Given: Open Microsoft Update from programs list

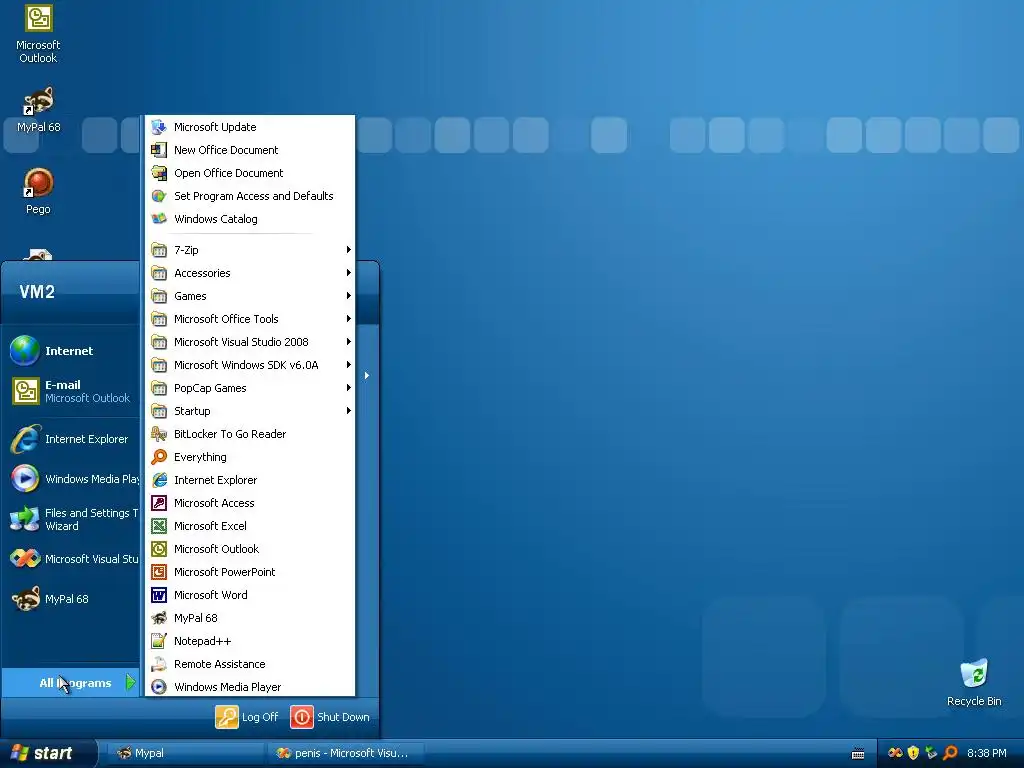Looking at the screenshot, I should (x=249, y=127).
